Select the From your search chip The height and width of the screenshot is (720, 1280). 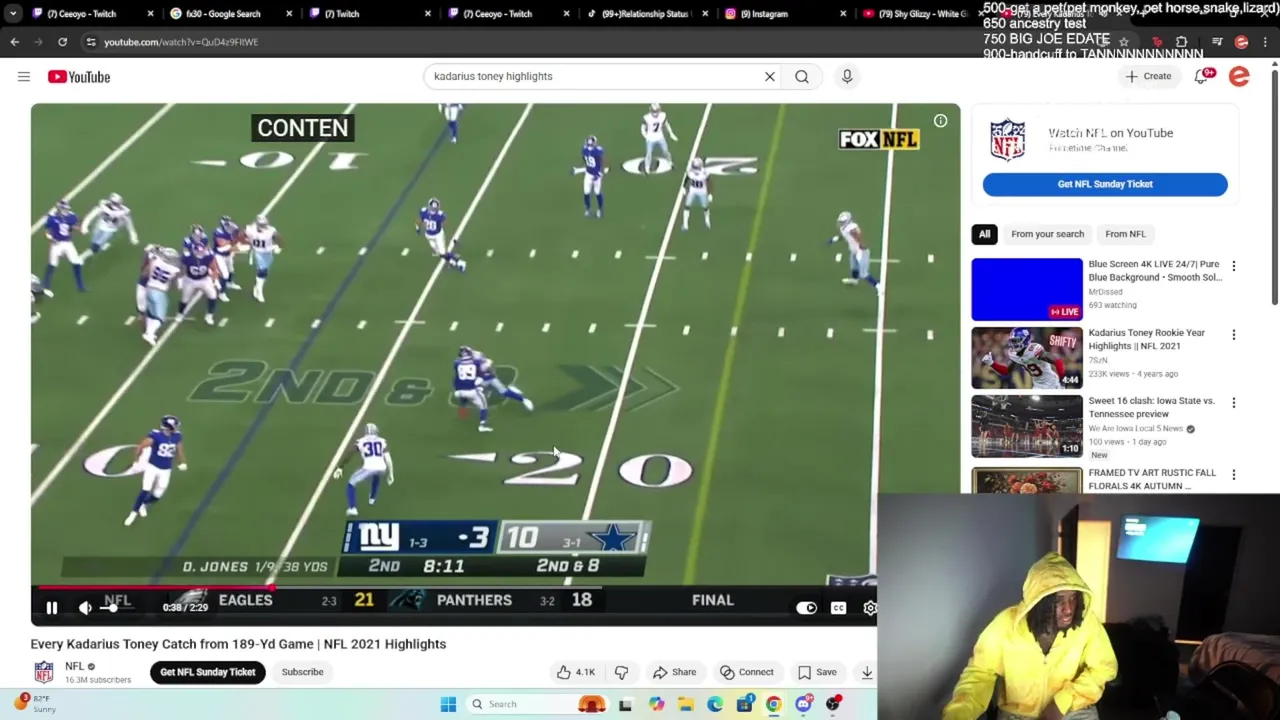(x=1047, y=234)
